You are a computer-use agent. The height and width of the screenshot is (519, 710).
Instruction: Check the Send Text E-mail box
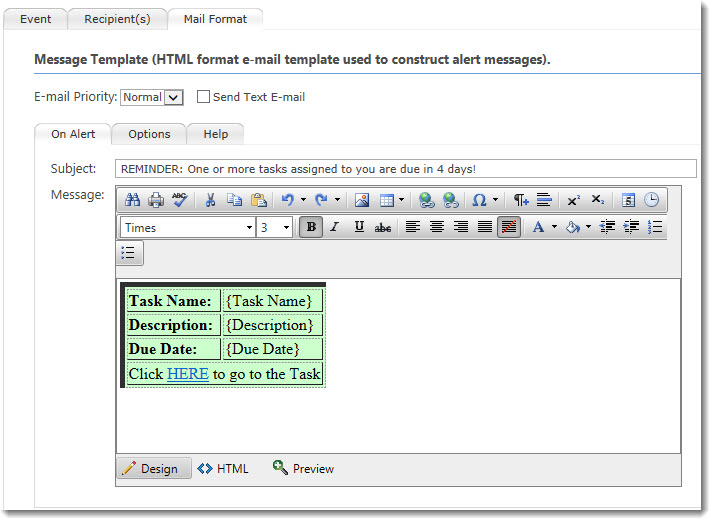pyautogui.click(x=203, y=97)
